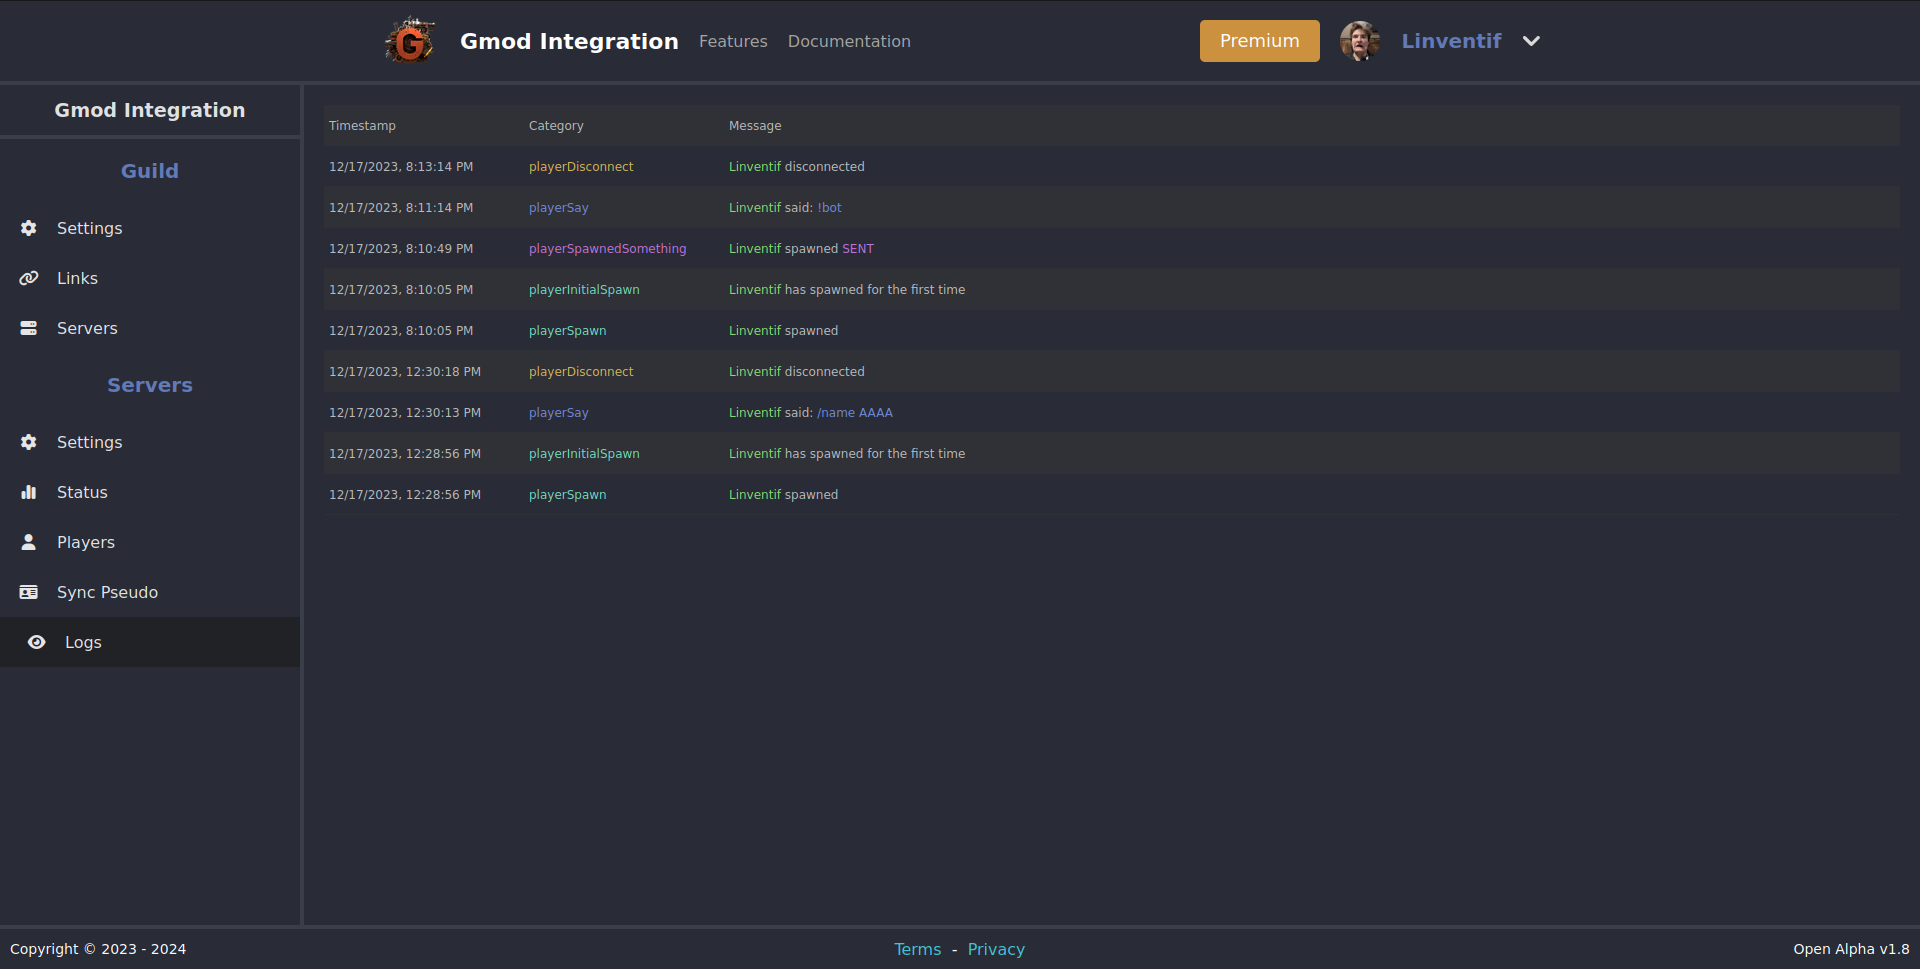This screenshot has height=969, width=1920.
Task: Open Guild Settings in sidebar
Action: pyautogui.click(x=150, y=228)
